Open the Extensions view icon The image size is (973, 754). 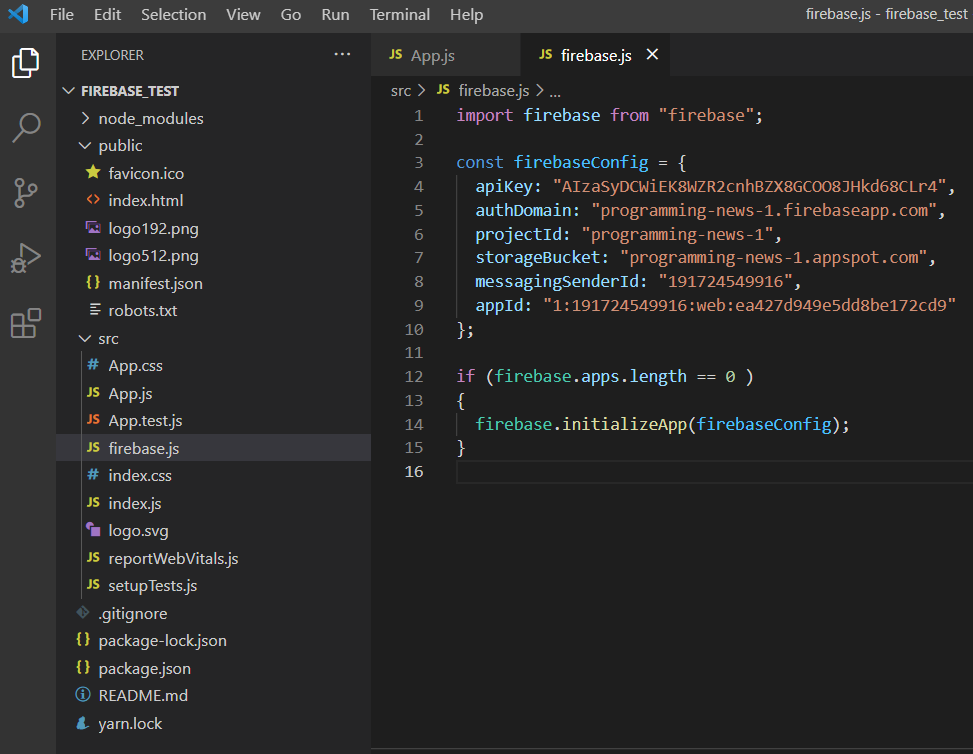pyautogui.click(x=25, y=323)
